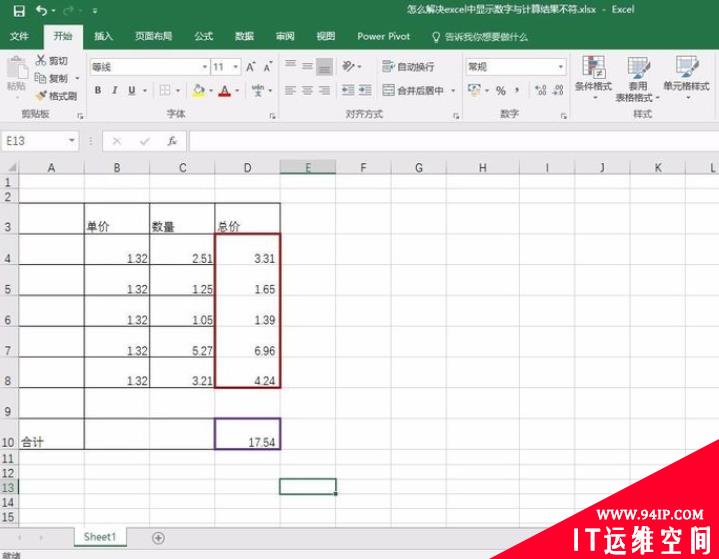Image resolution: width=719 pixels, height=559 pixels.
Task: Open the font name combo box
Action: pos(149,67)
